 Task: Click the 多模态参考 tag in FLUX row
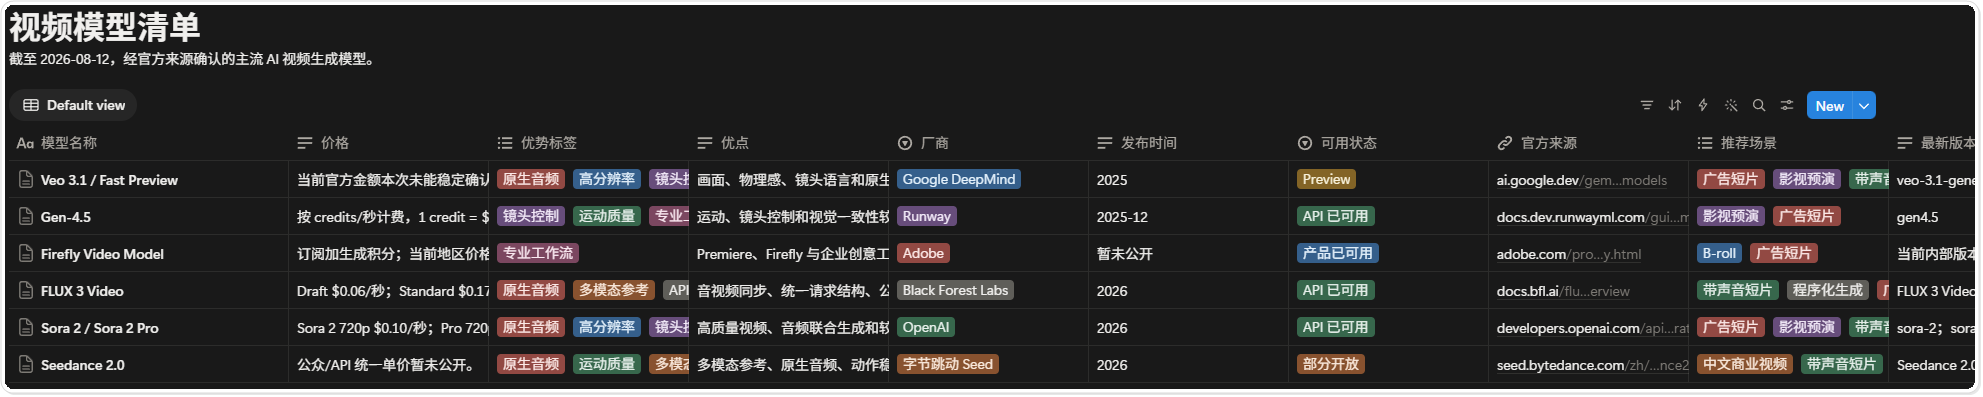click(614, 290)
